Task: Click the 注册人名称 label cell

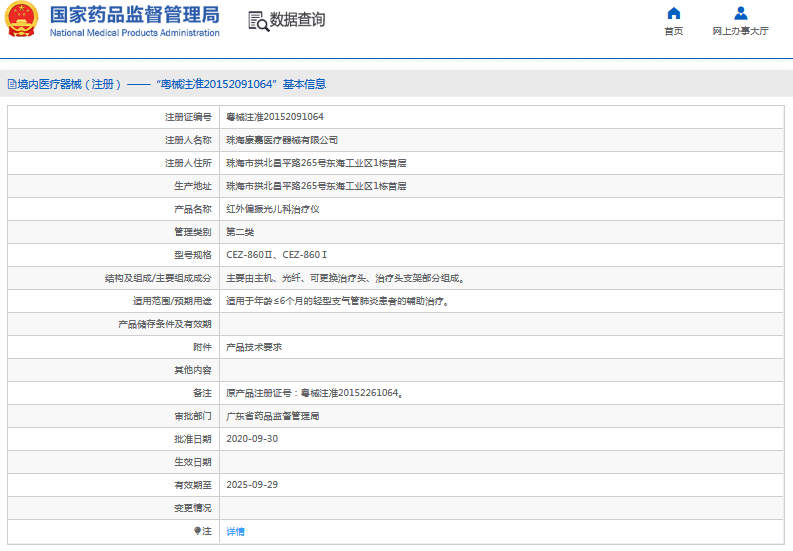Action: point(114,140)
